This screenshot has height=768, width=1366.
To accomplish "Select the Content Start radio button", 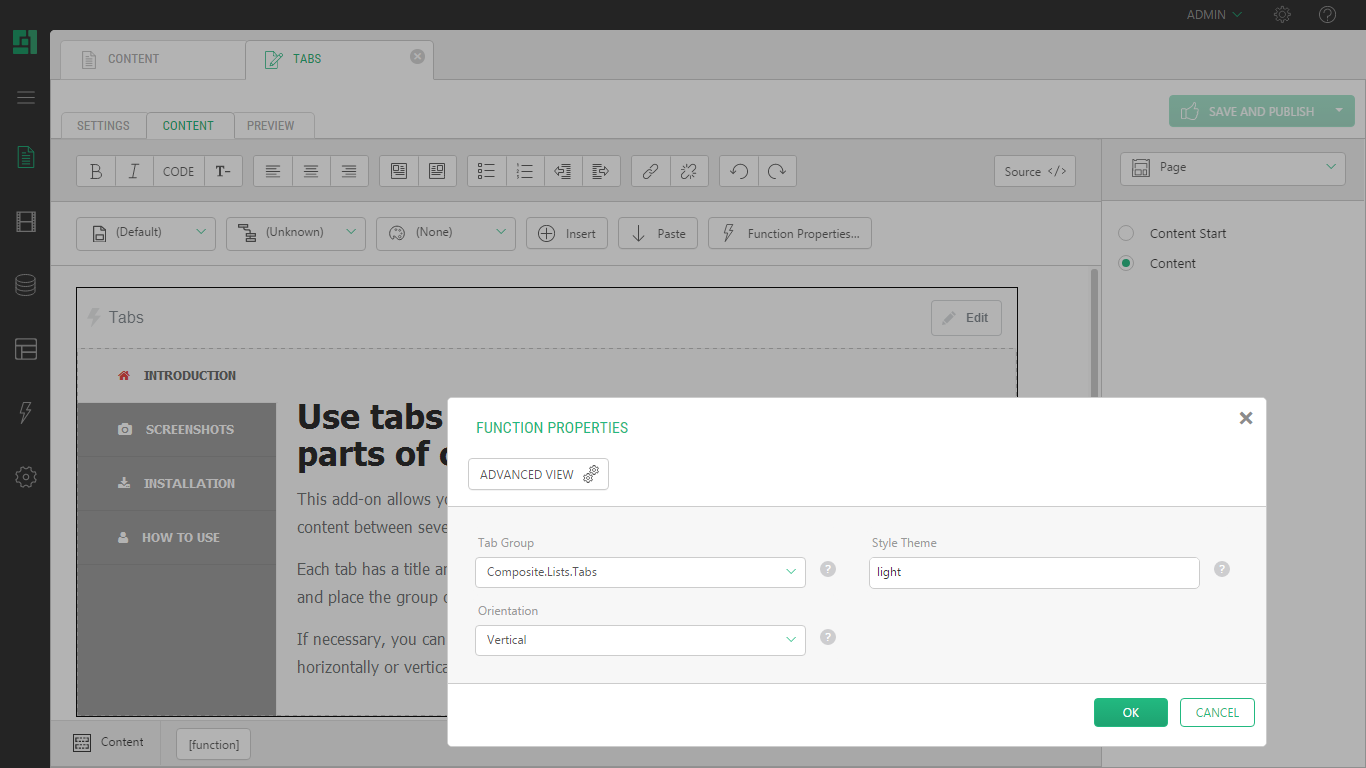I will click(1126, 233).
